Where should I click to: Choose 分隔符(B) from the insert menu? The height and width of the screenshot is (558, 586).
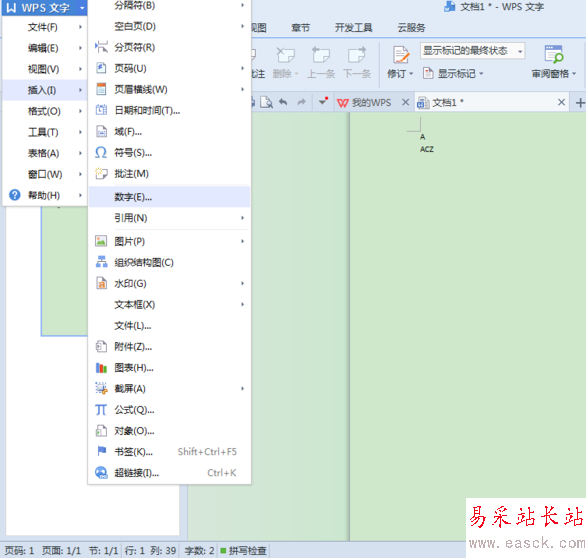[x=169, y=6]
